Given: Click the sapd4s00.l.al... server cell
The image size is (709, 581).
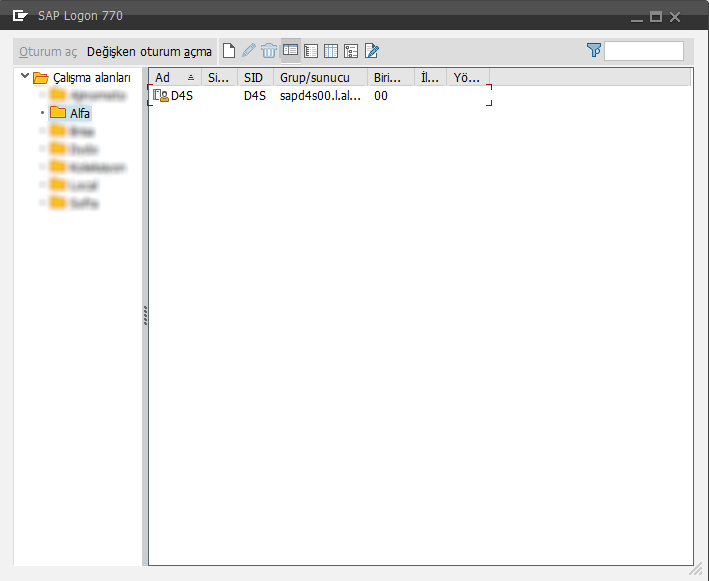Looking at the screenshot, I should [320, 95].
